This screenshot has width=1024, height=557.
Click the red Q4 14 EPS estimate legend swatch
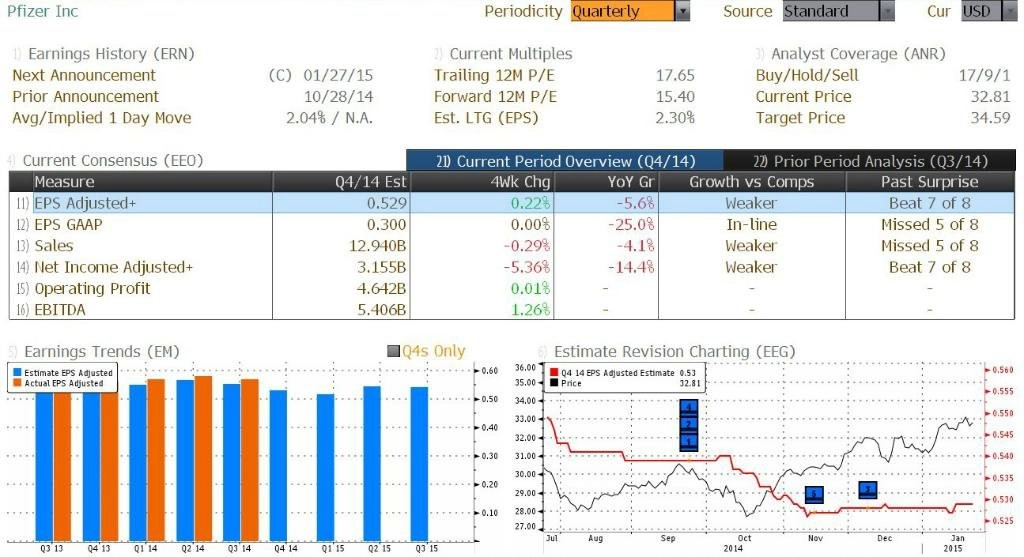click(x=554, y=372)
